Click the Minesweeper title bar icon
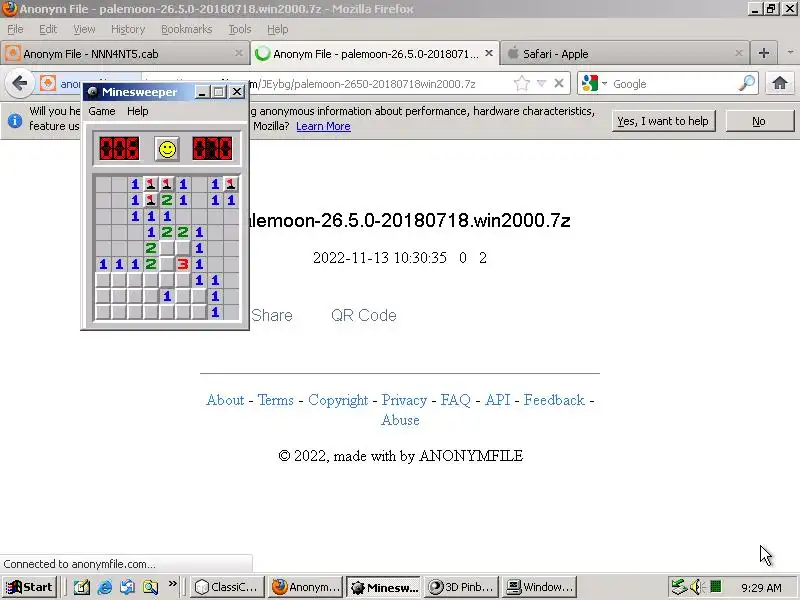Screen dimensions: 800x600 [92, 92]
